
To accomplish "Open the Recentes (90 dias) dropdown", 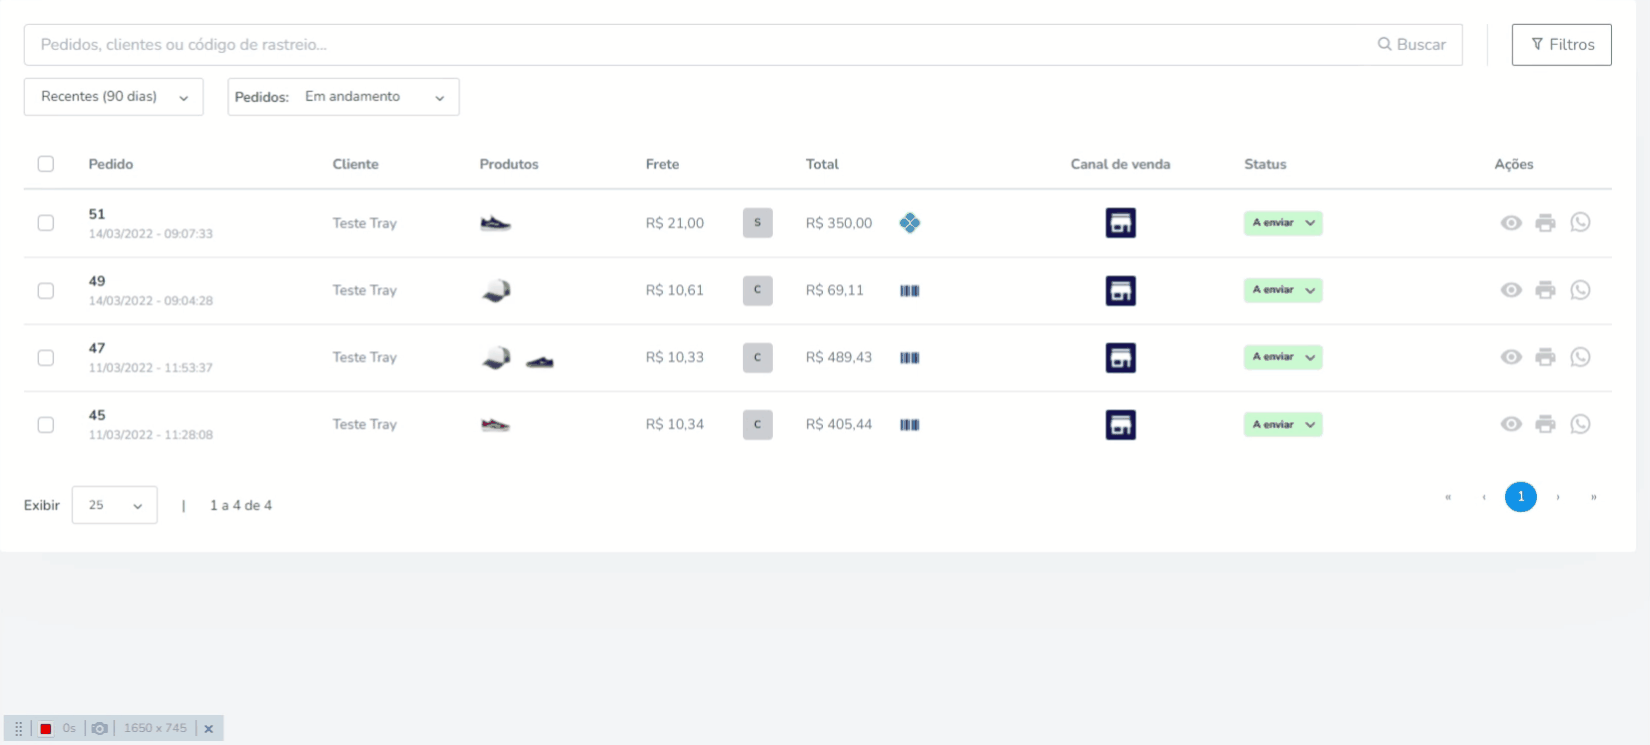I will click(114, 97).
